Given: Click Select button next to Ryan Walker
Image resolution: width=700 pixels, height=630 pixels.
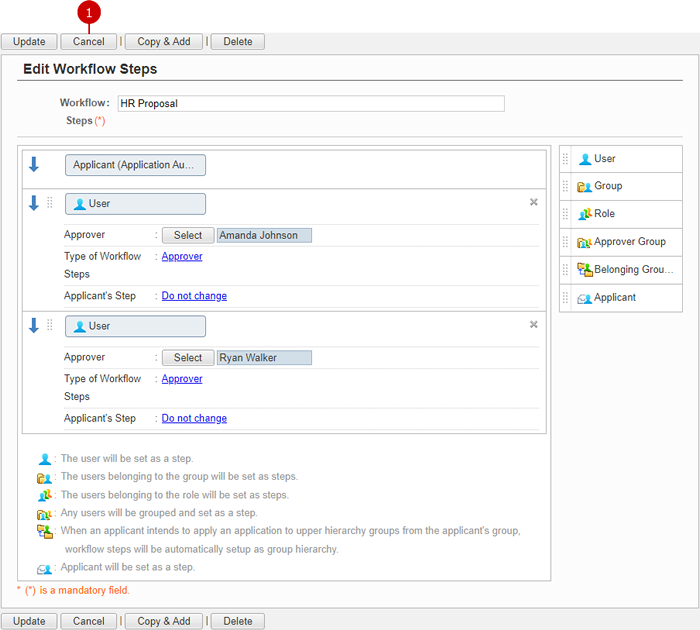Looking at the screenshot, I should click(188, 358).
